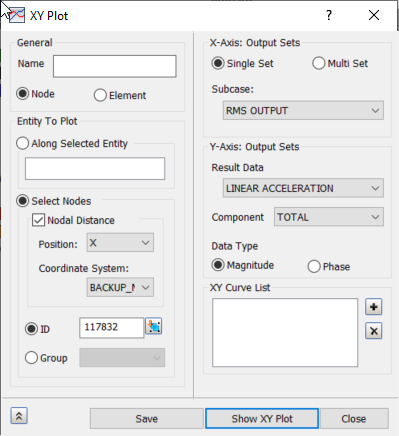Viewport: 399px width, 436px height.
Task: Click the Along Selected Entity text box
Action: (95, 169)
